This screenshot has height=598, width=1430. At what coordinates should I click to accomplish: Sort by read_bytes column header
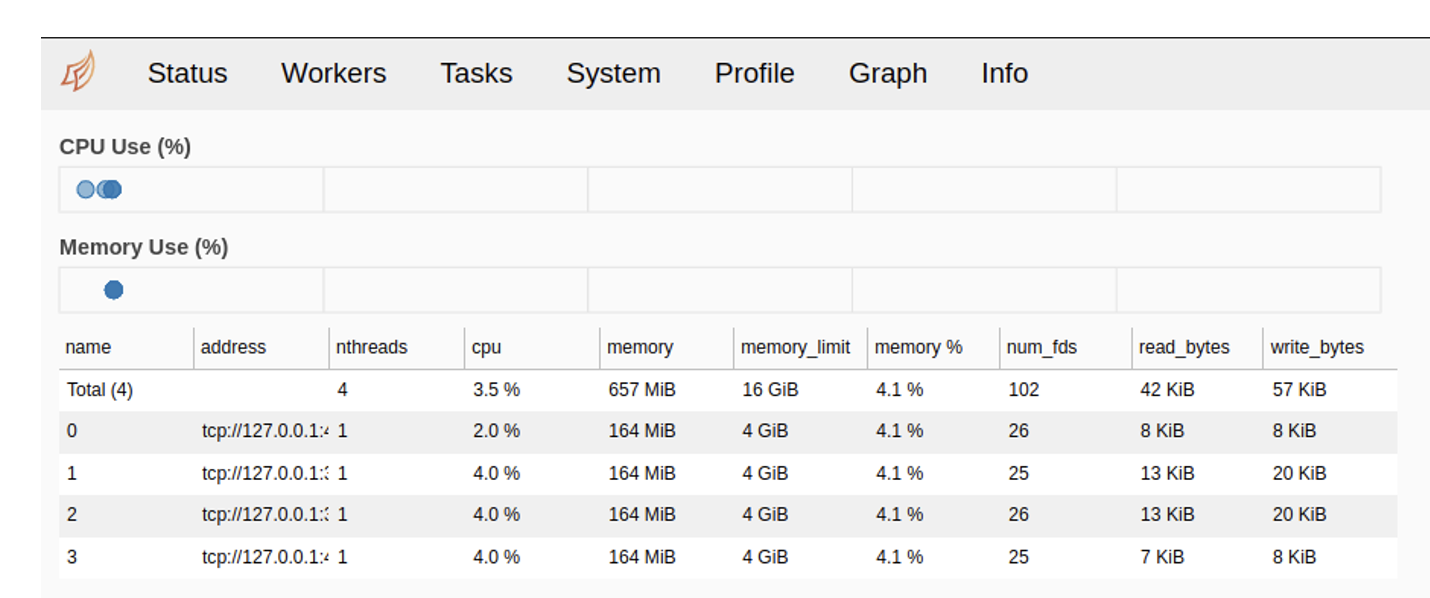(1184, 347)
